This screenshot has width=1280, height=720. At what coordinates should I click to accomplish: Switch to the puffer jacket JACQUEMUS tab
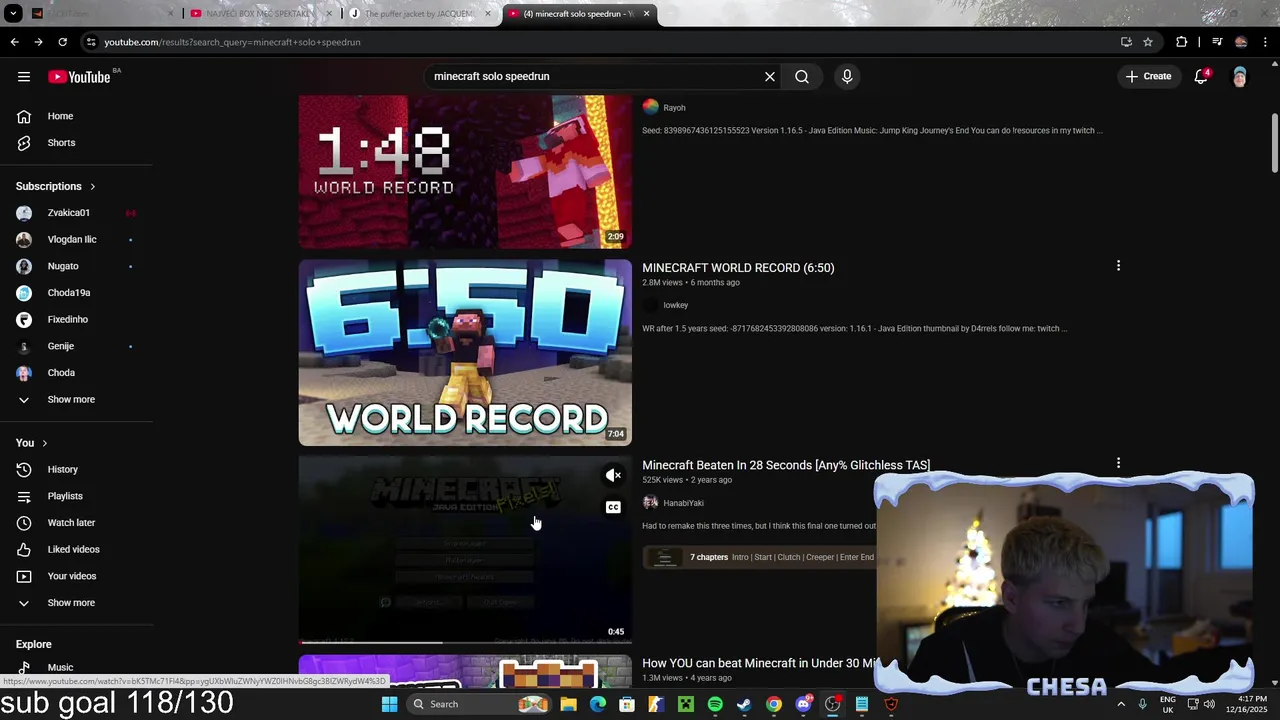418,14
